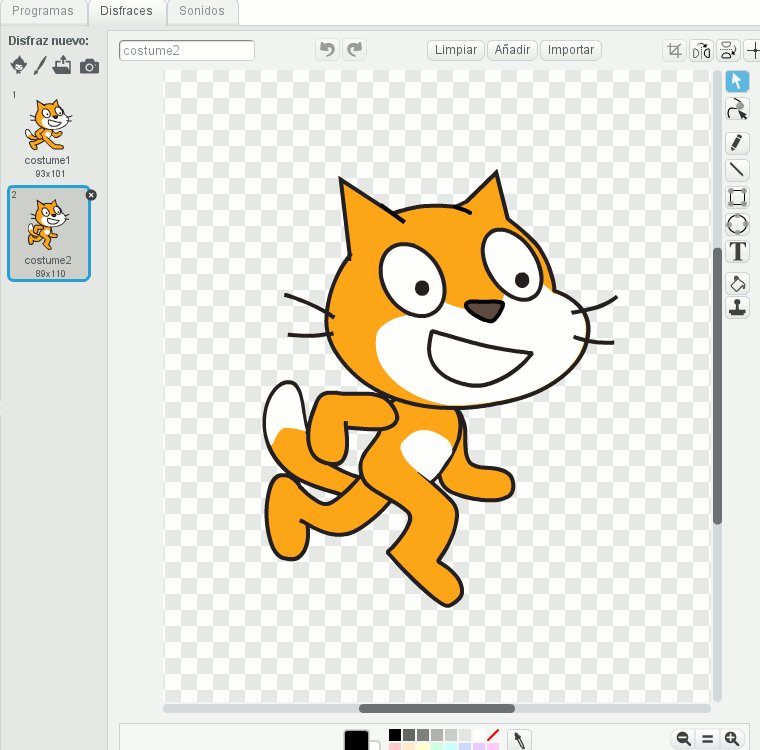
Task: Flip costume up-down
Action: pos(728,50)
